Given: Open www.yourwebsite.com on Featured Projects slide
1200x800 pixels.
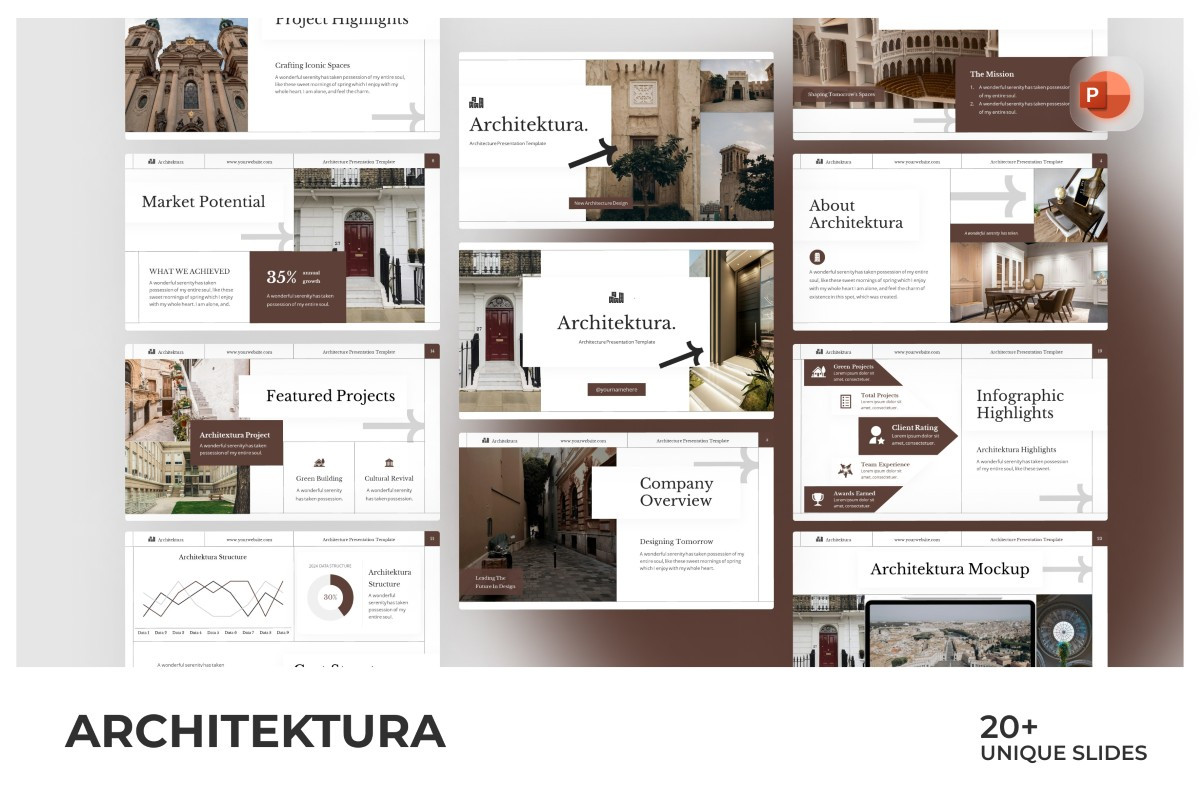Looking at the screenshot, I should click(x=247, y=352).
